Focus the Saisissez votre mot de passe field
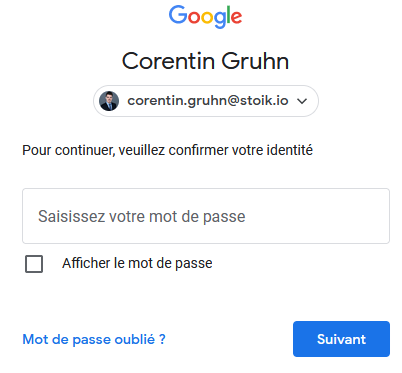 click(206, 216)
